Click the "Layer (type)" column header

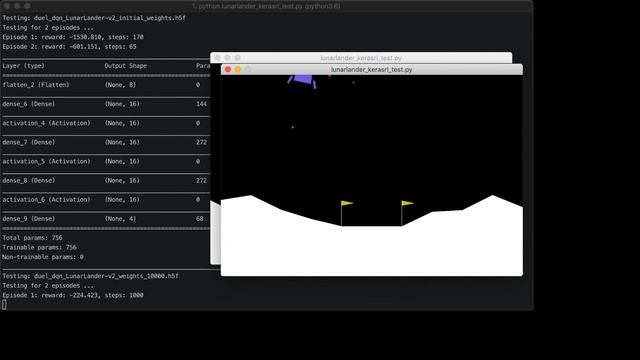pos(24,66)
